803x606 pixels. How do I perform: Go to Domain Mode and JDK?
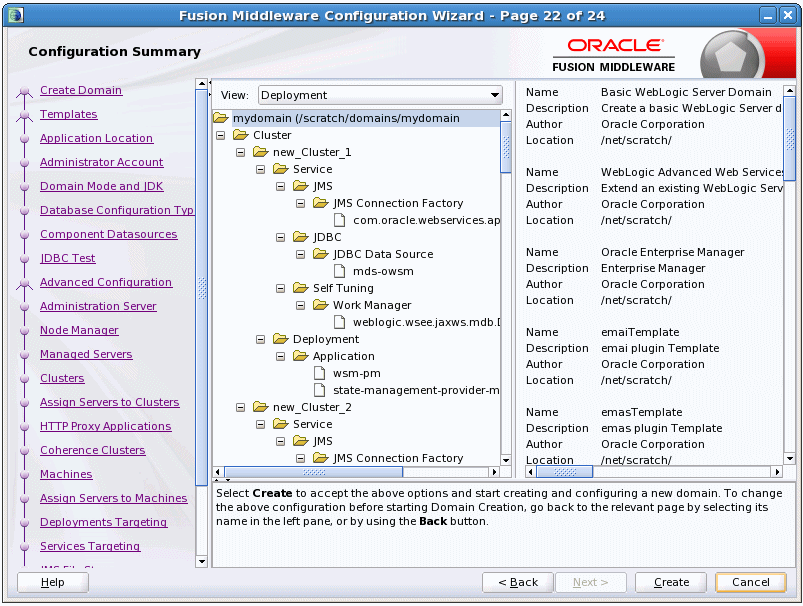pos(101,186)
